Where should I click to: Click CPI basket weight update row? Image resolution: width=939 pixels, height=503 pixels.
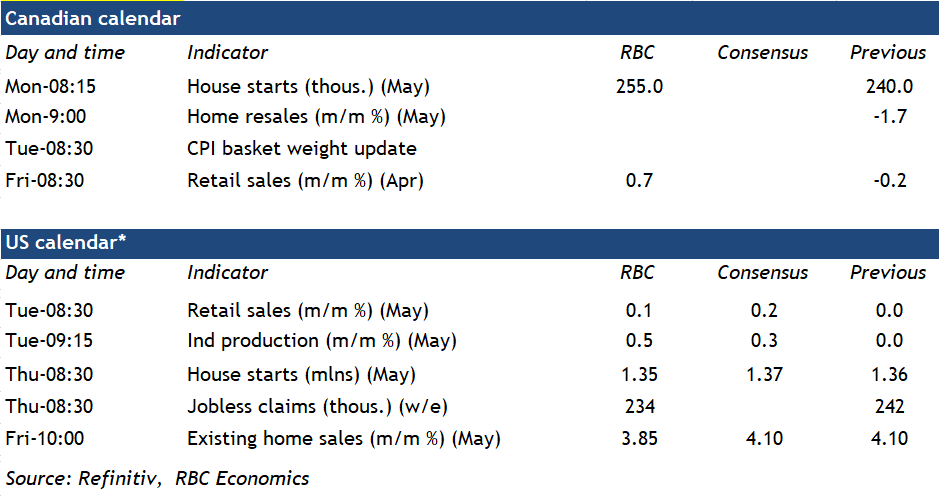point(301,149)
